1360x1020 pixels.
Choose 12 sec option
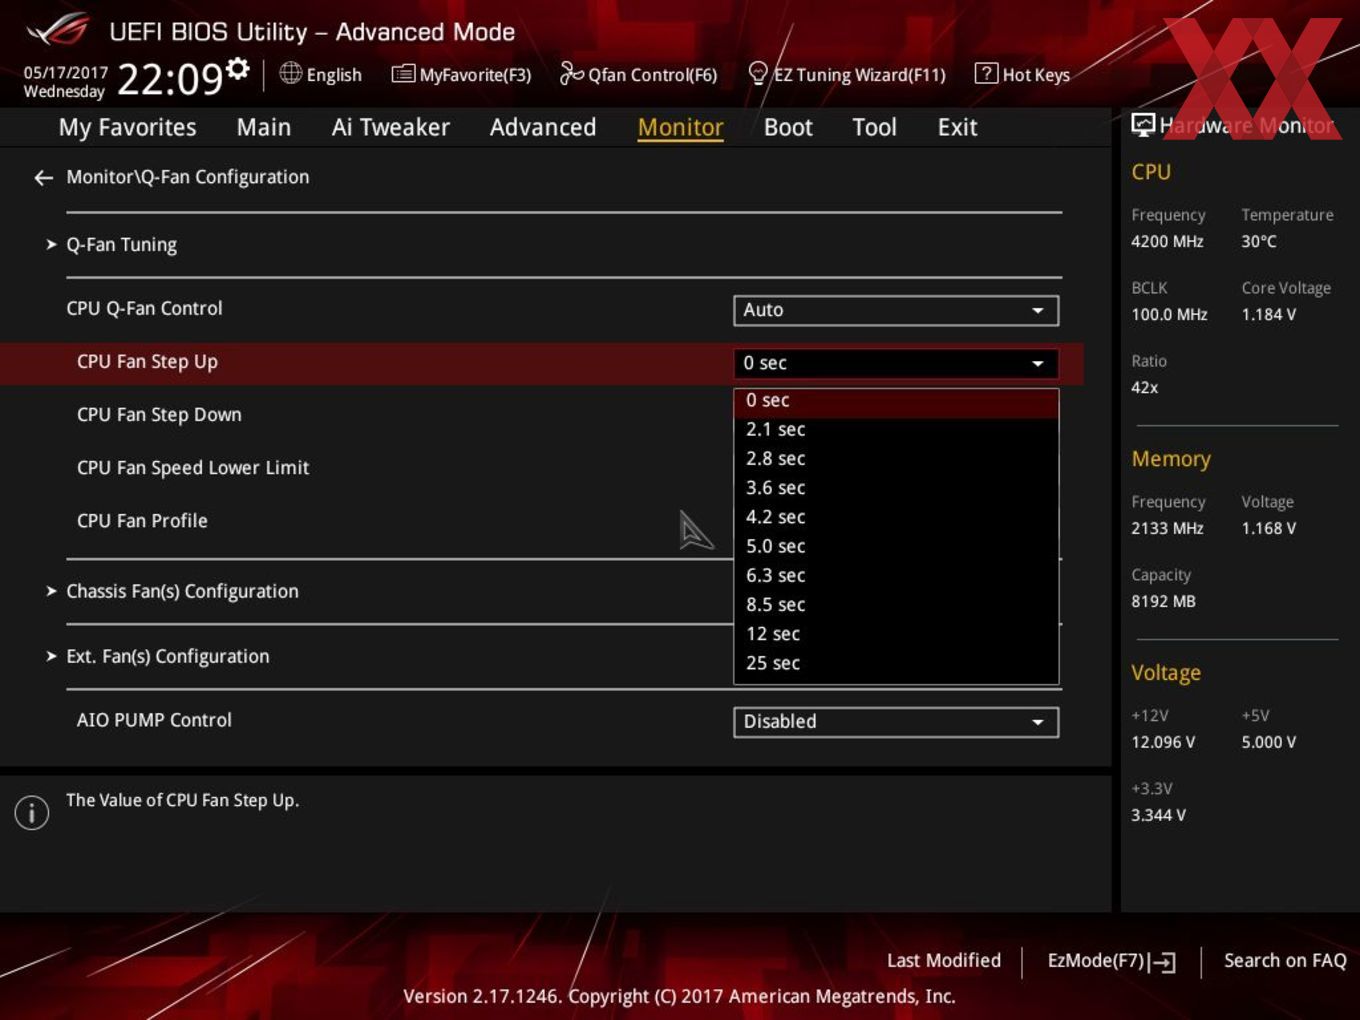[x=896, y=633]
